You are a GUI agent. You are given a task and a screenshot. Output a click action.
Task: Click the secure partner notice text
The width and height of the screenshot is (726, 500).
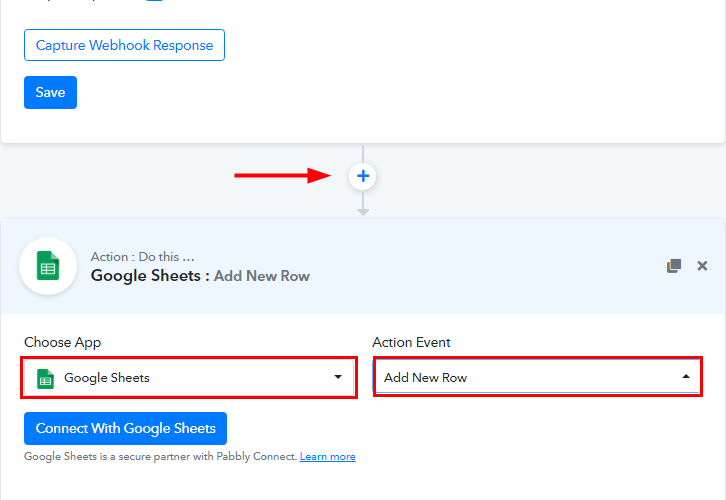click(160, 456)
